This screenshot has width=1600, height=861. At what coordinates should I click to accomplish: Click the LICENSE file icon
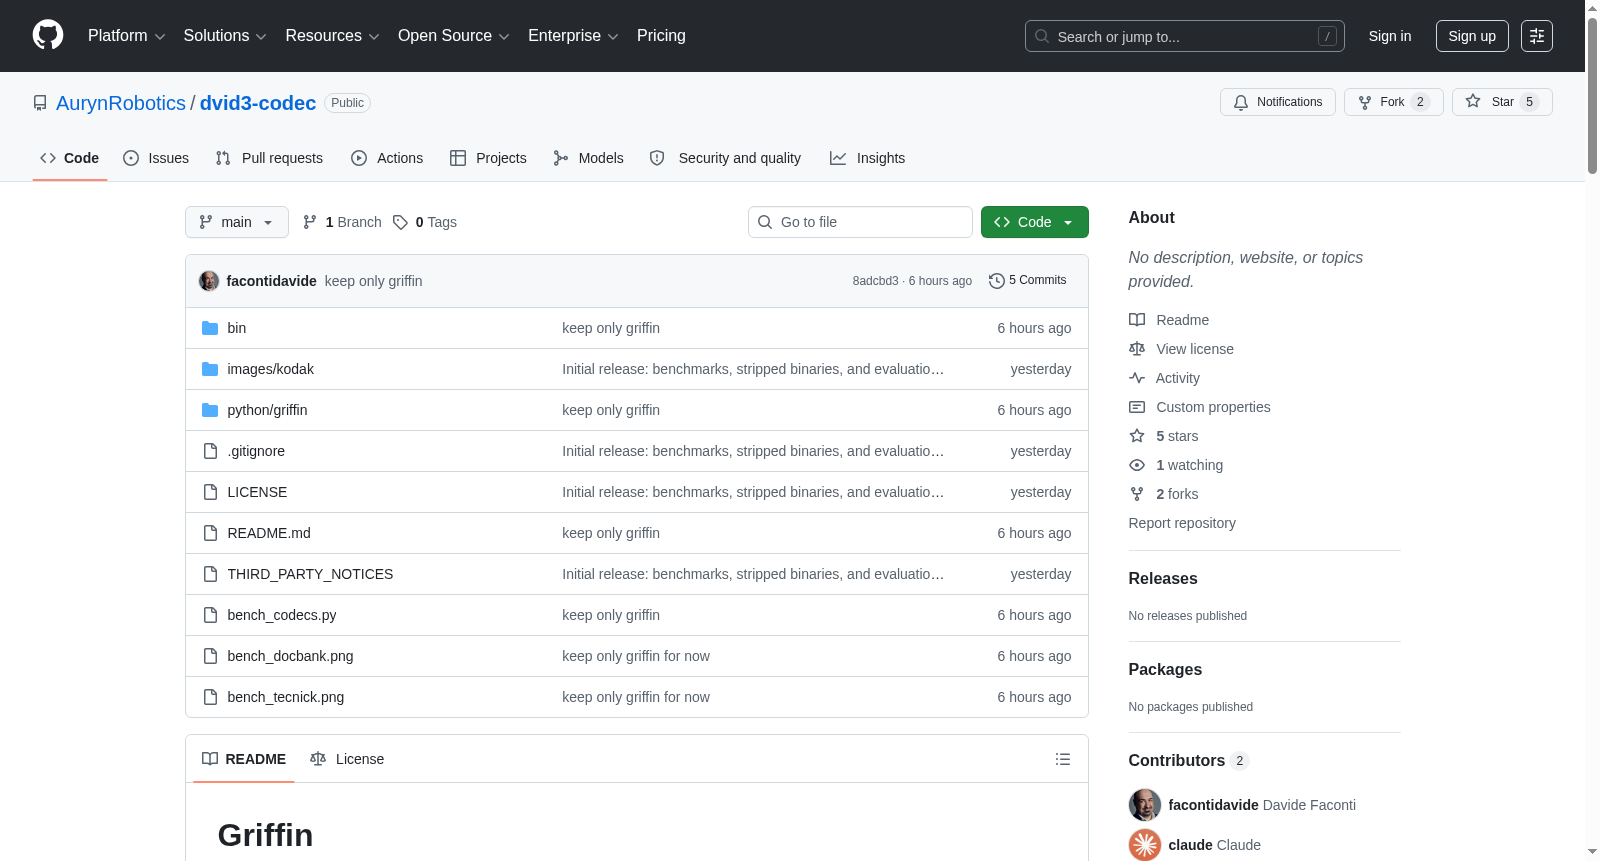pyautogui.click(x=210, y=492)
